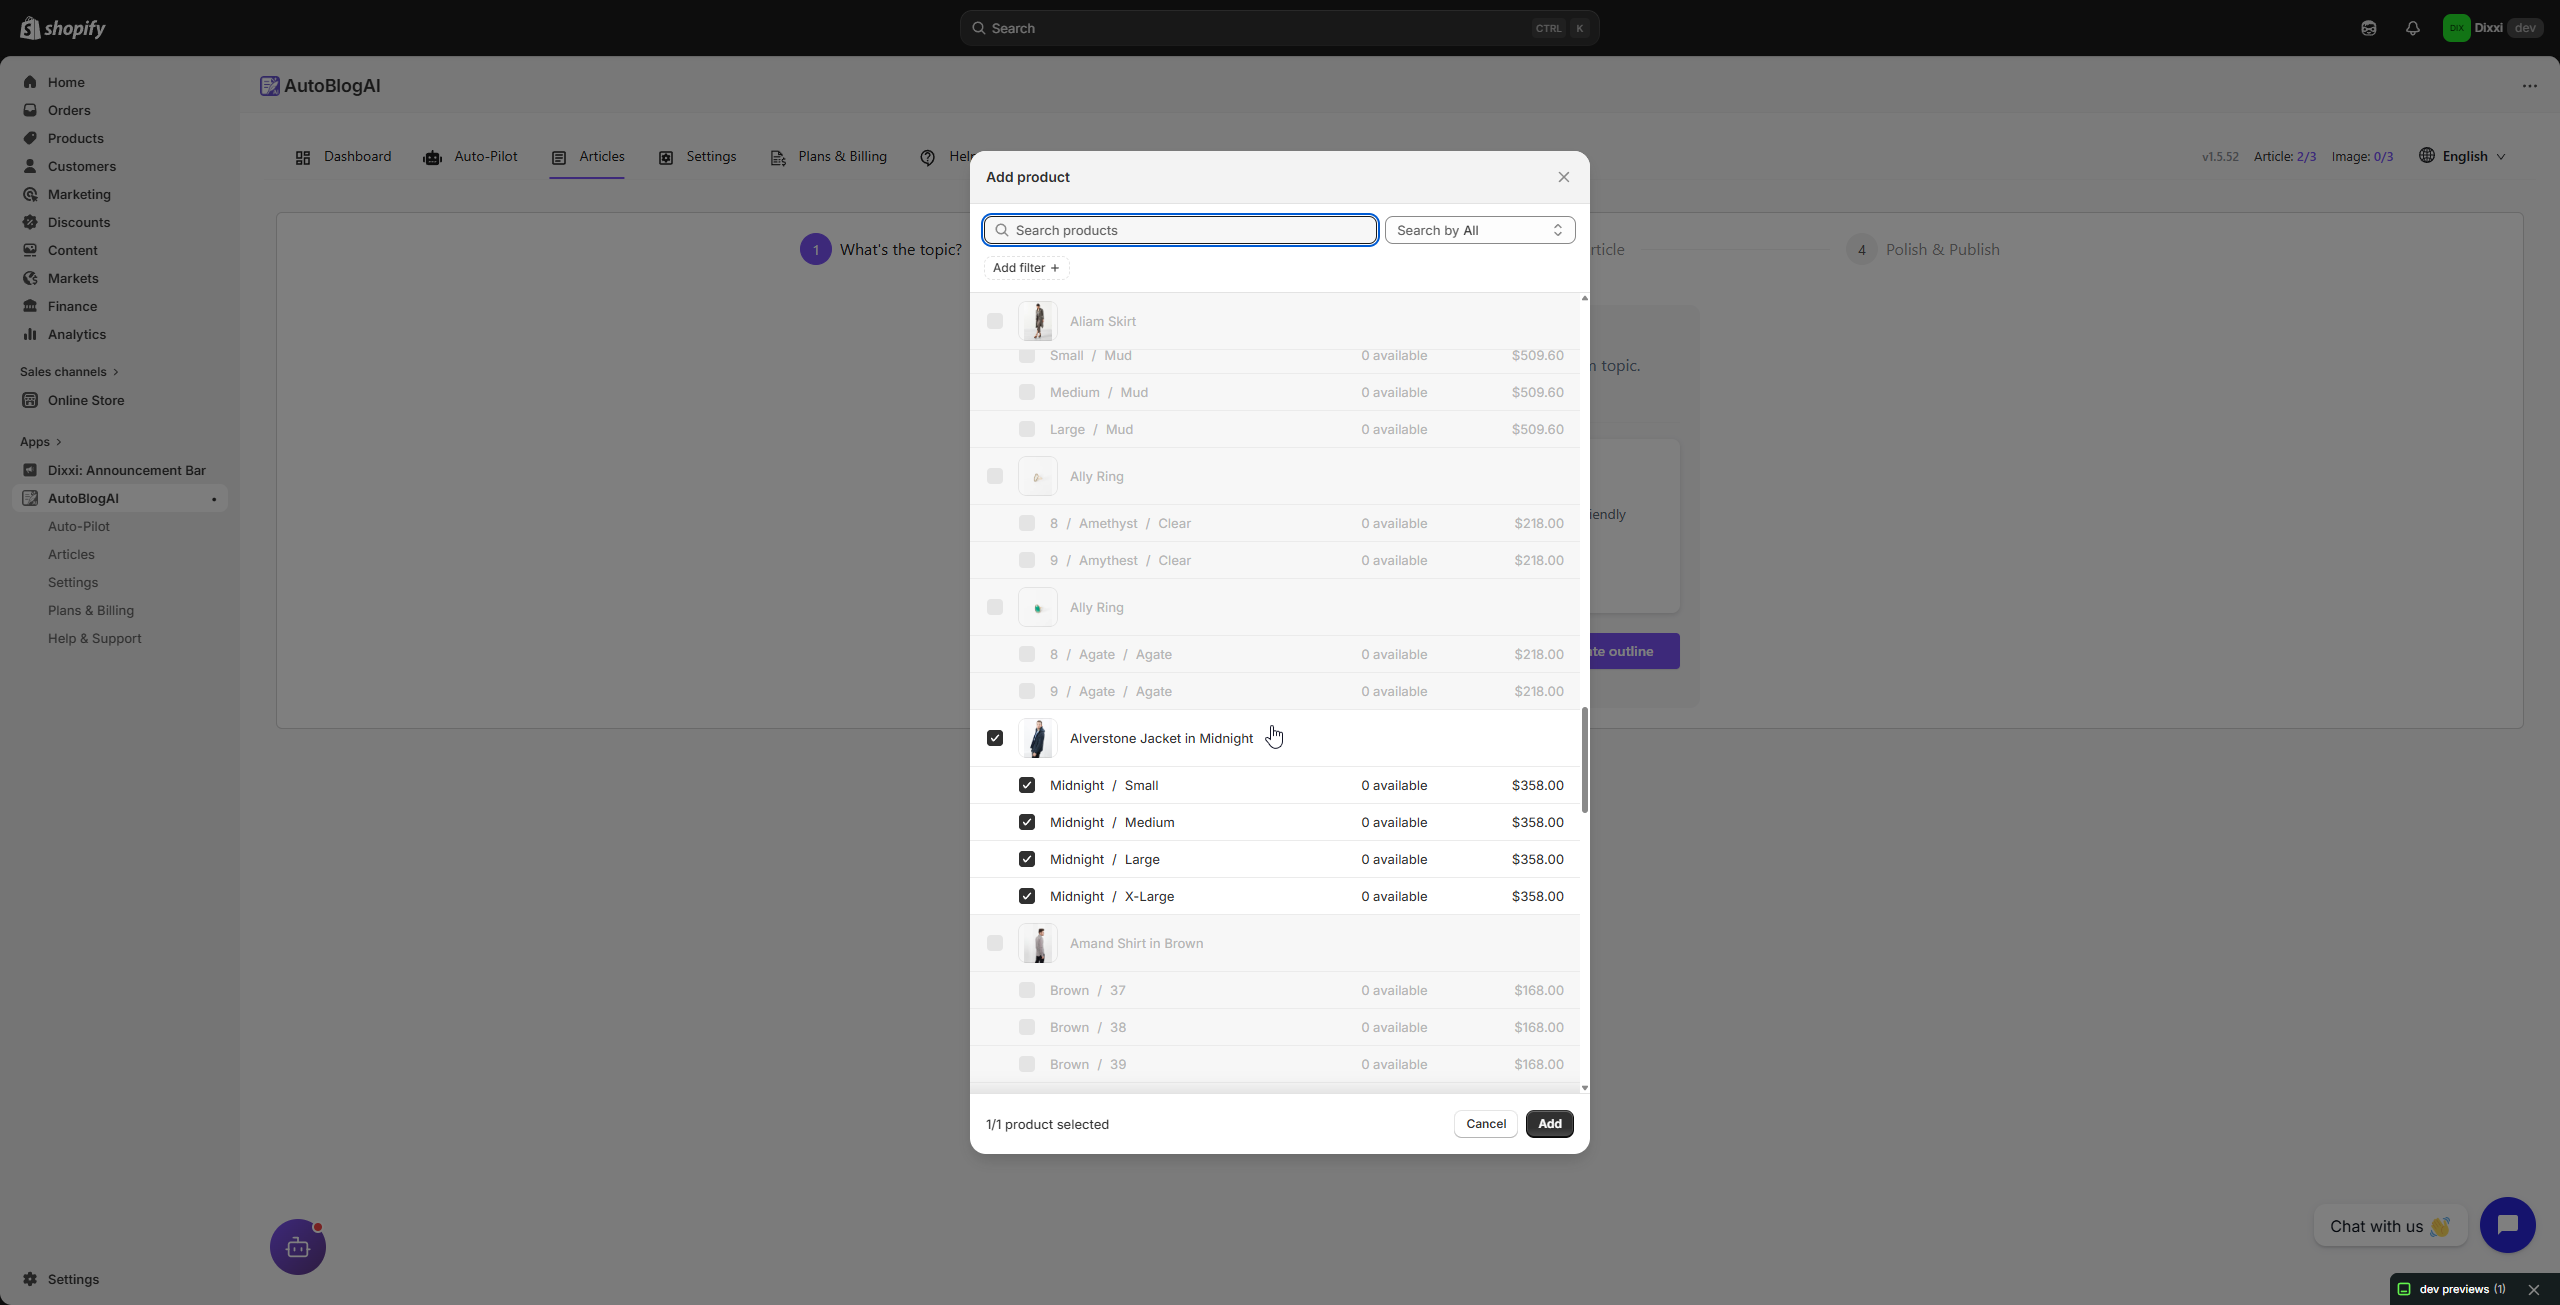Click the Customers person icon
Viewport: 2560px width, 1305px height.
[30, 166]
